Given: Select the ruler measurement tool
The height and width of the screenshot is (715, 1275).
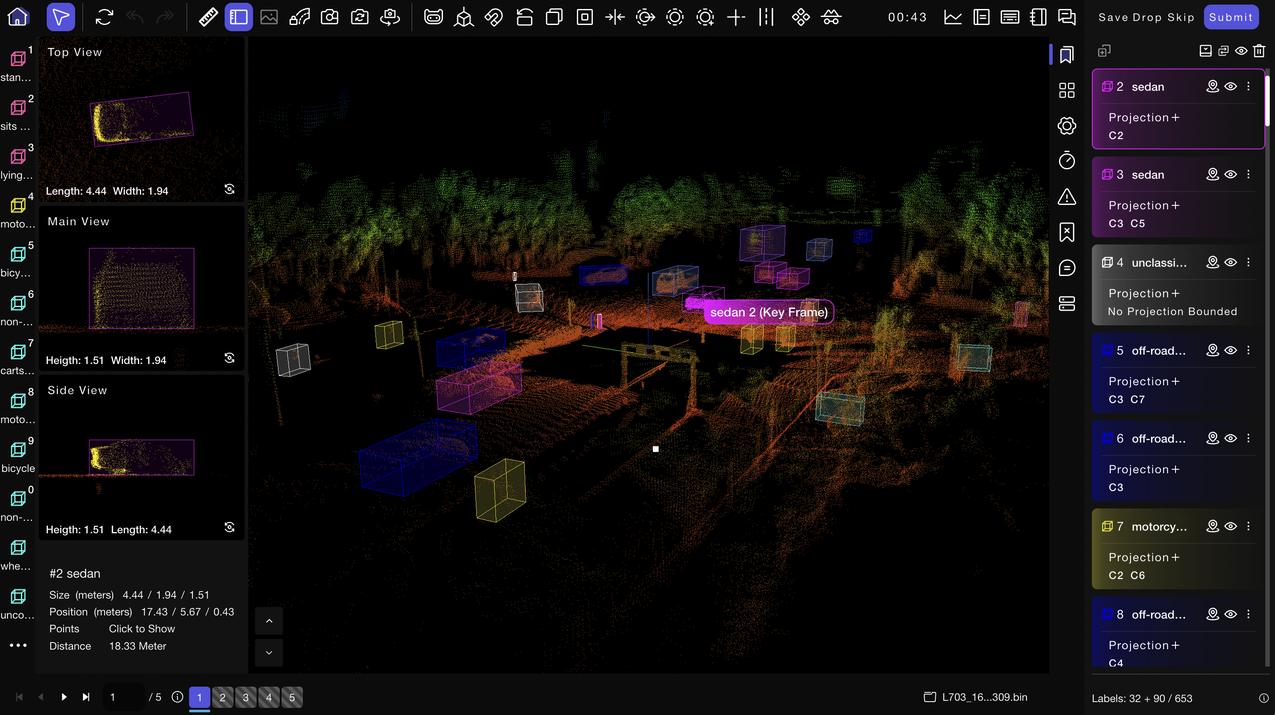Looking at the screenshot, I should [x=208, y=17].
